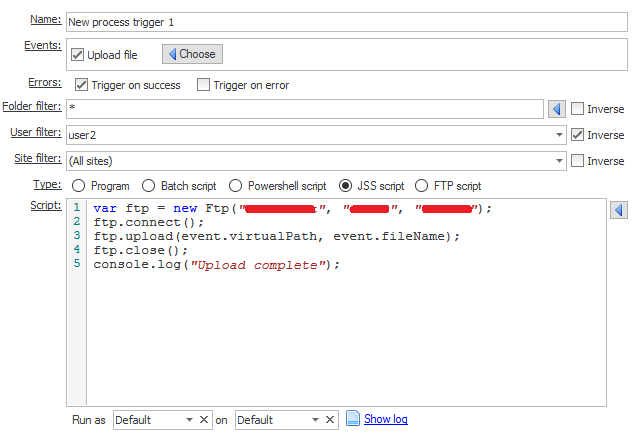Check Inverse for Folder filter
The width and height of the screenshot is (634, 436).
[577, 109]
